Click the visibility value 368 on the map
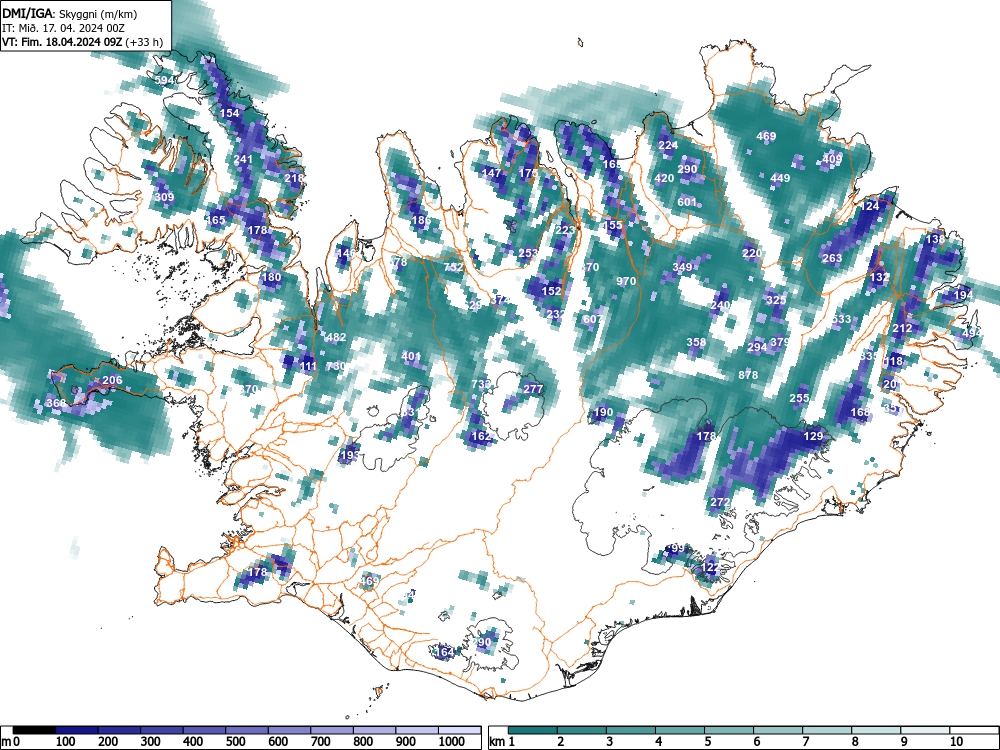1000x750 pixels. (56, 403)
